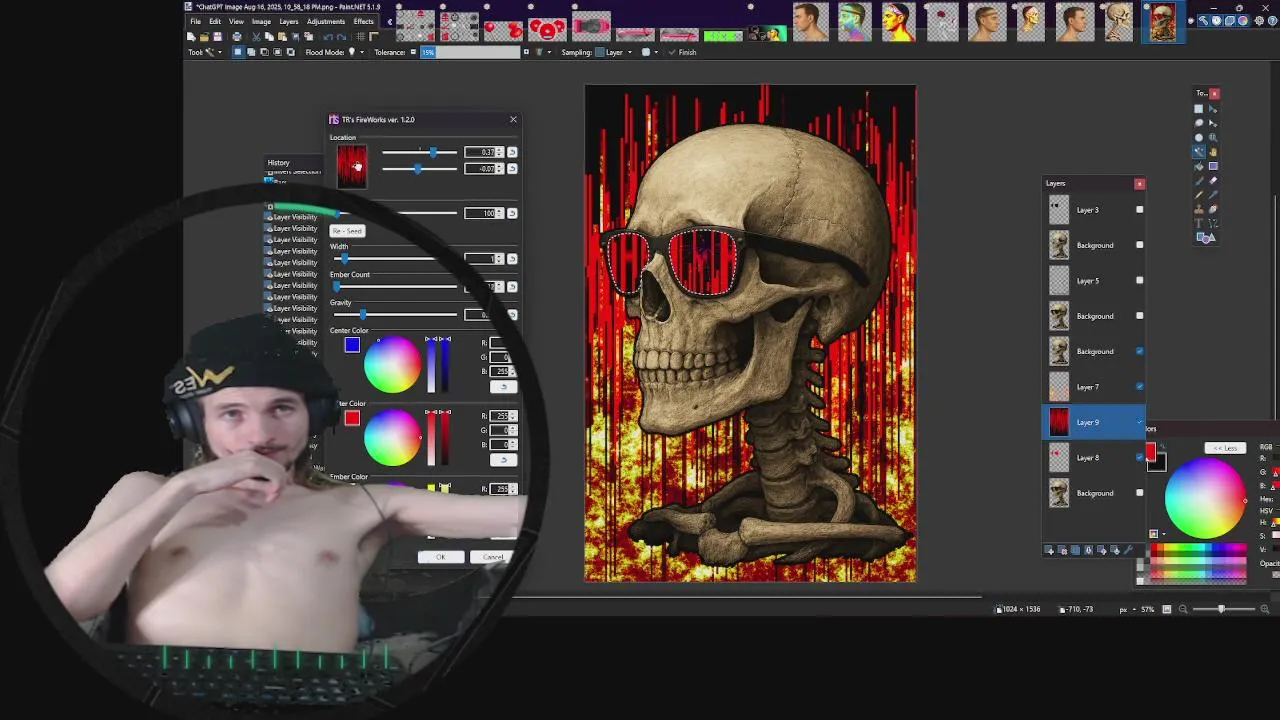Select the Zoom magnifier tool
Image resolution: width=1280 pixels, height=720 pixels.
(1213, 137)
